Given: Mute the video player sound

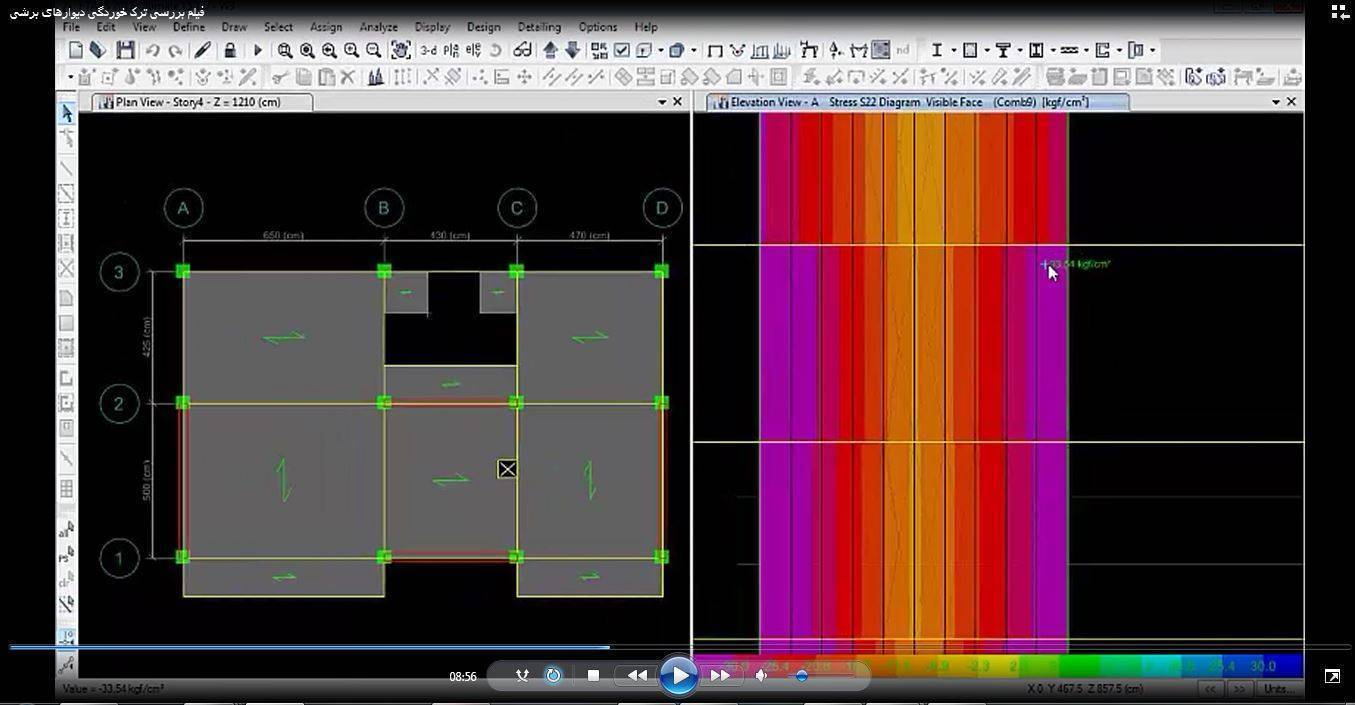Looking at the screenshot, I should point(761,676).
